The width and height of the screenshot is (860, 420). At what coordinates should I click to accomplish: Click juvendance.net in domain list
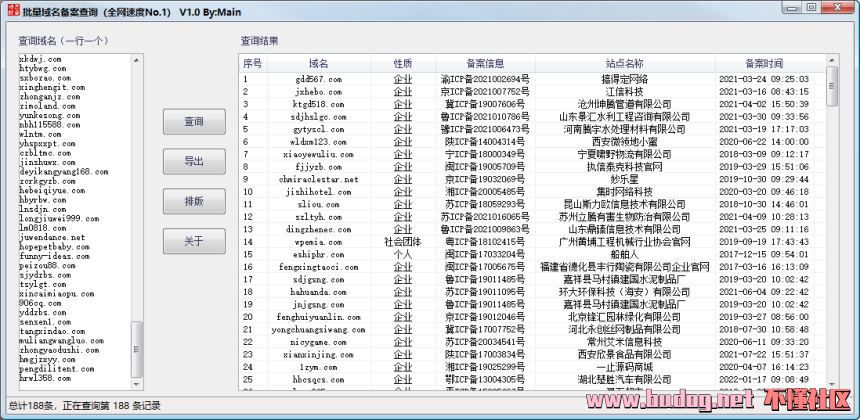[52, 237]
